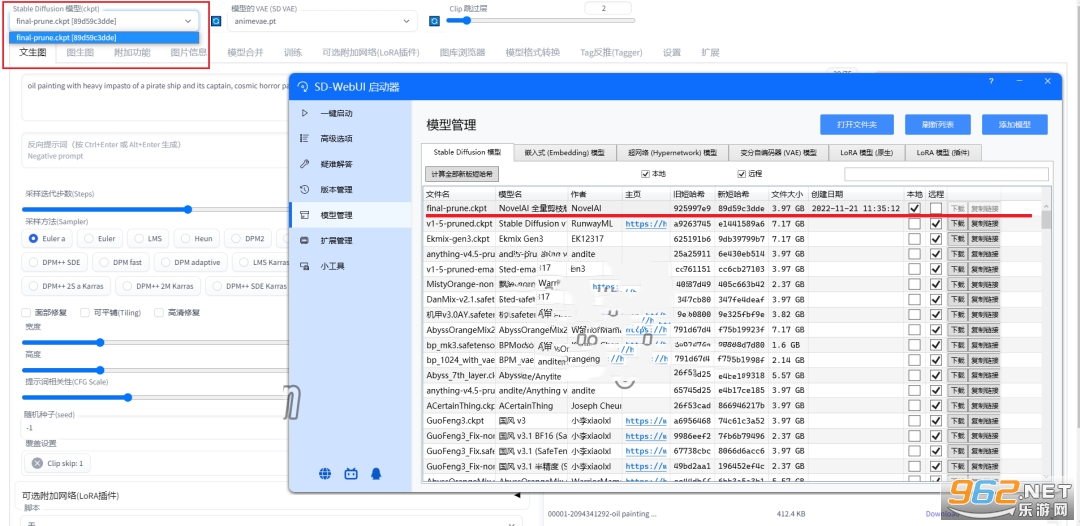Viewport: 1080px width, 526px height.
Task: Open the 超网络 (Hypernetwork) 模型 tab
Action: point(672,152)
